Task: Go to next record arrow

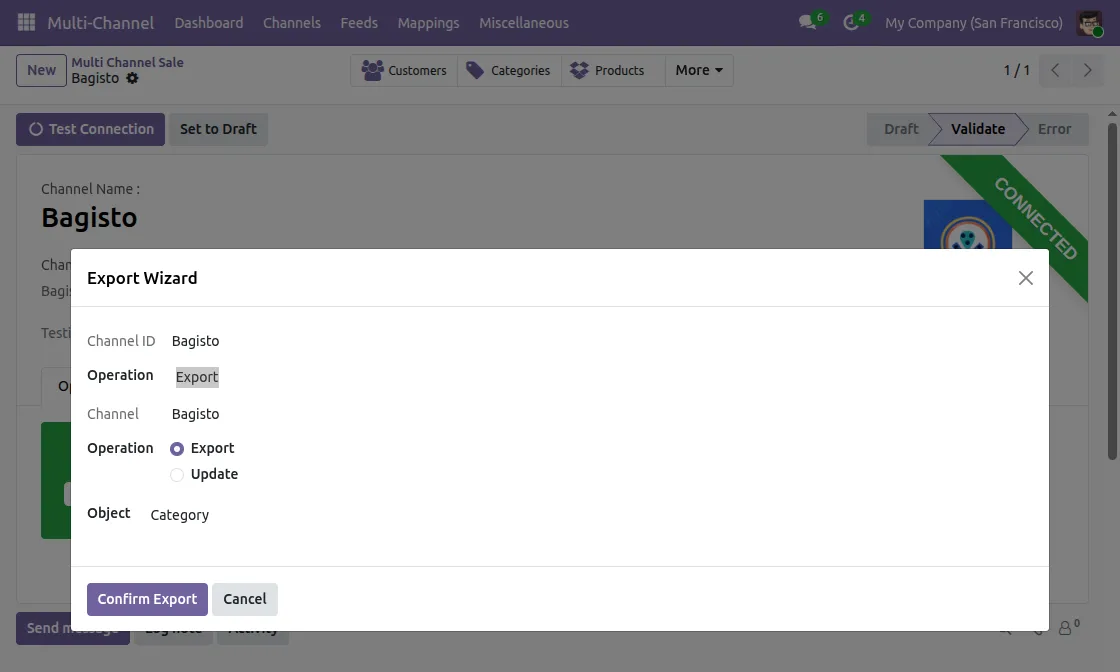Action: [1087, 70]
